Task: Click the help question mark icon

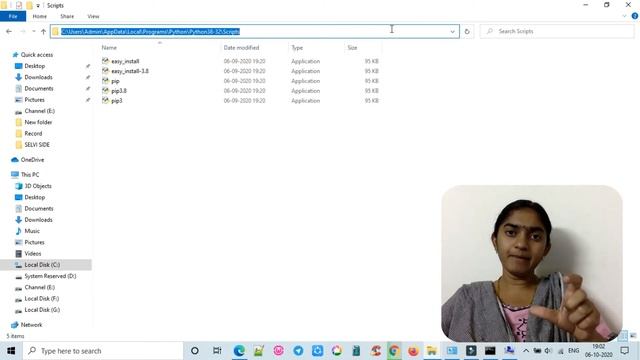Action: tap(635, 16)
